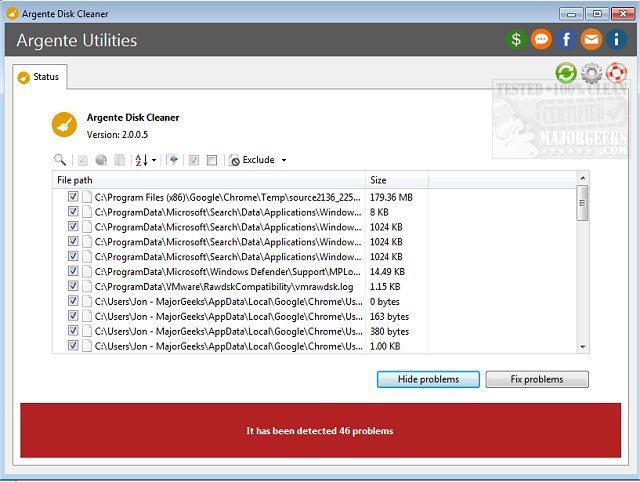640x482 pixels.
Task: Click the list scroll-up arrow
Action: (x=582, y=178)
